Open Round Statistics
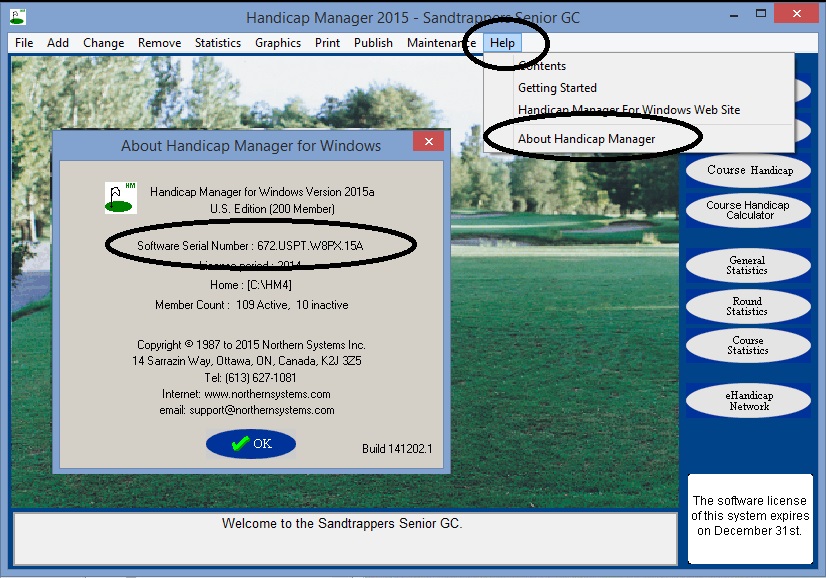Image resolution: width=826 pixels, height=578 pixels. (x=748, y=306)
